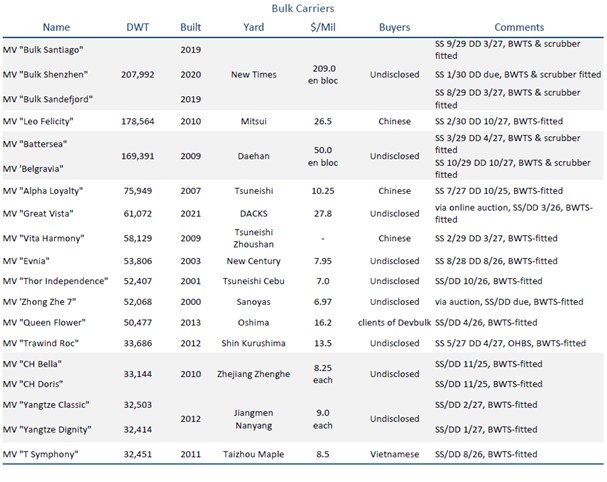607x482 pixels.
Task: Select the "Built" column header
Action: pos(190,27)
